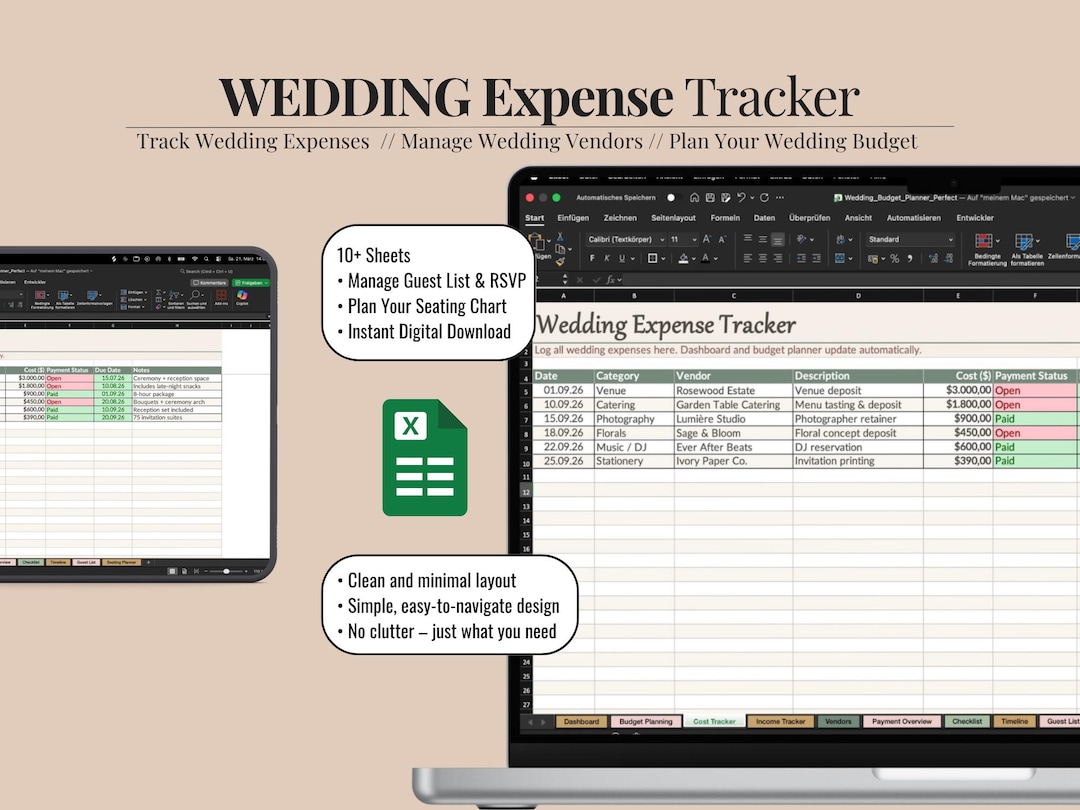
Task: Switch to the Payment Overview sheet tab
Action: (902, 722)
